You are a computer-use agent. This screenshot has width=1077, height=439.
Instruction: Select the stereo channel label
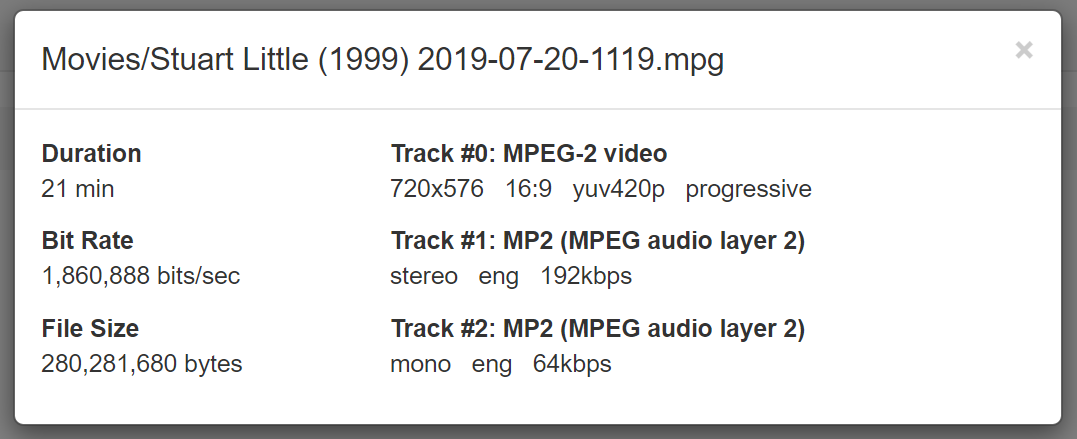pyautogui.click(x=423, y=276)
